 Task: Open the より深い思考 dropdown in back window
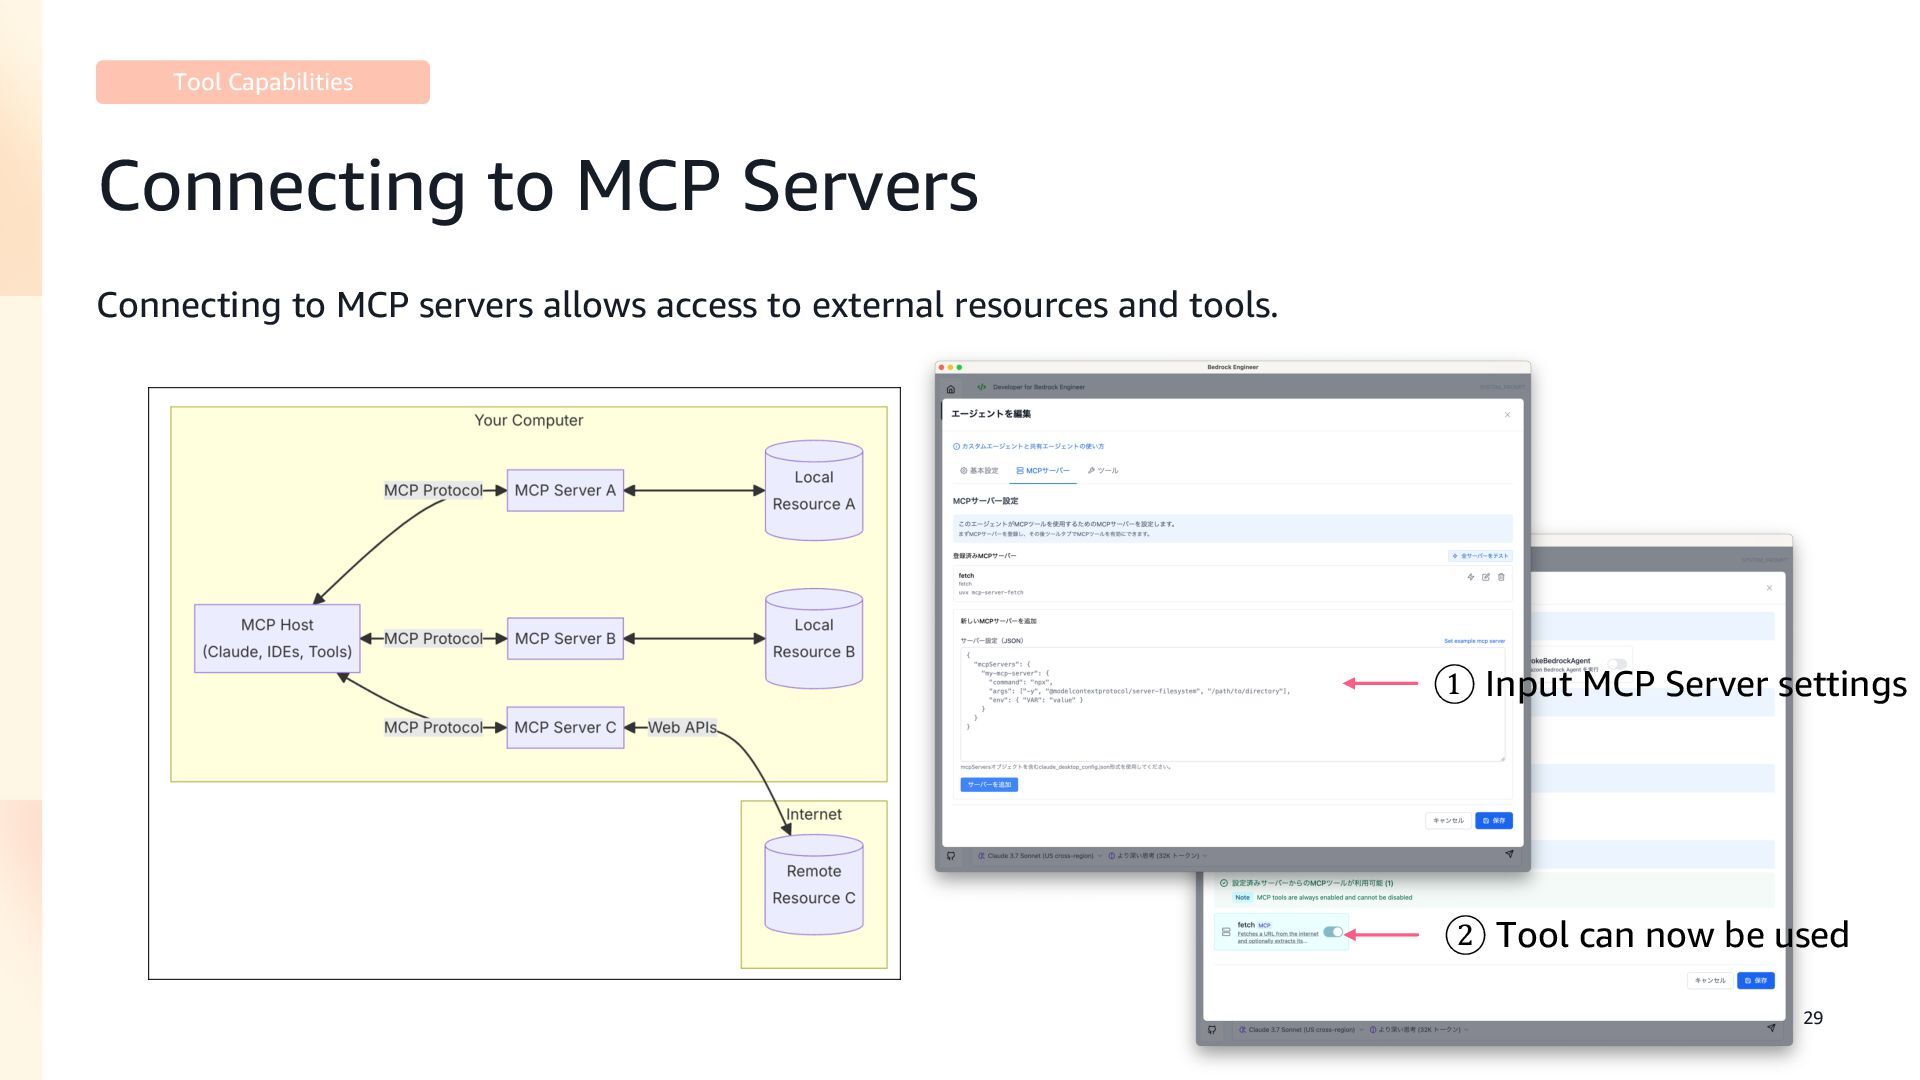1419,1029
